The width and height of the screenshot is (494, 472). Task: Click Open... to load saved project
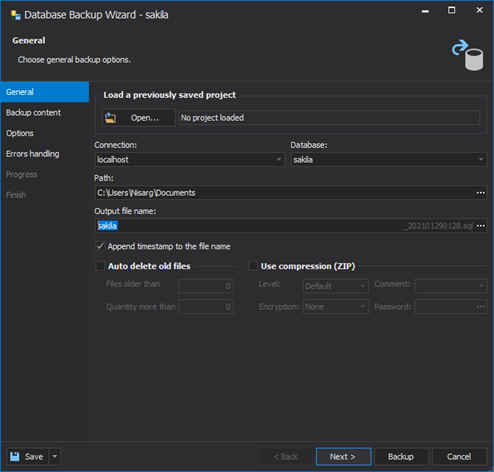(x=139, y=118)
